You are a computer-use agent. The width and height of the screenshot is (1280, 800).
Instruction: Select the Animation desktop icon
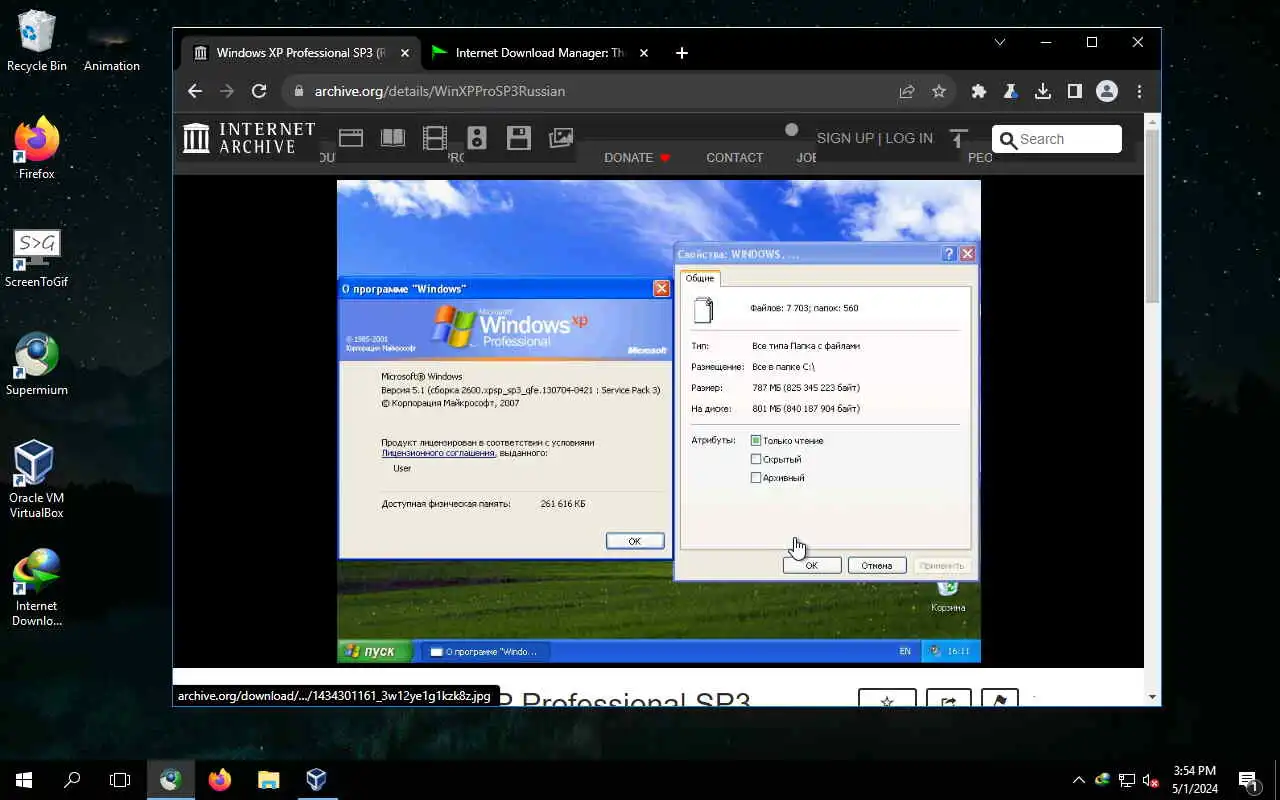[x=112, y=41]
